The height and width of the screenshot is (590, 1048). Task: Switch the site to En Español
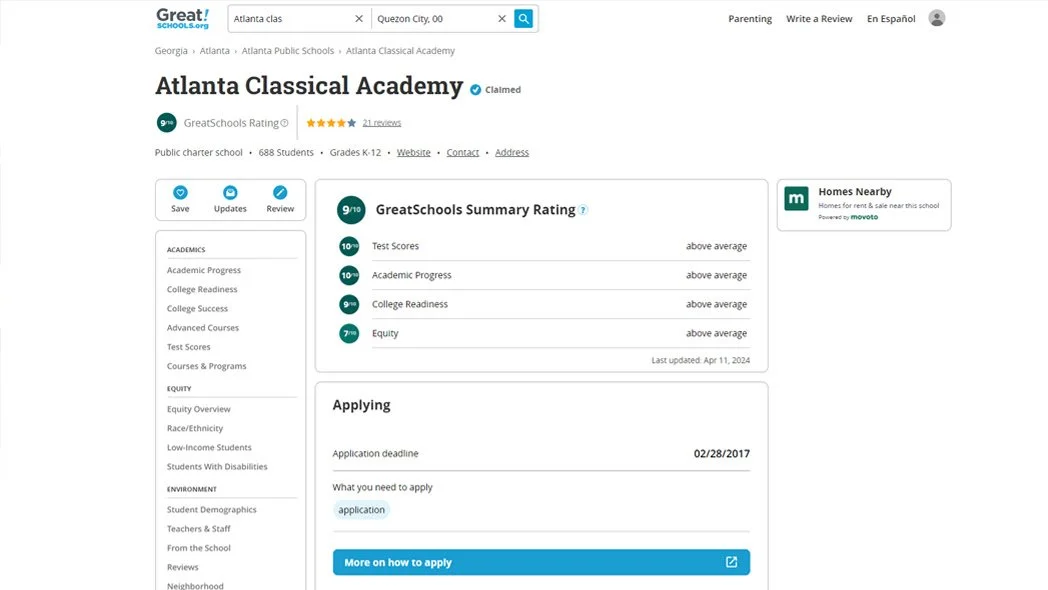(x=890, y=18)
